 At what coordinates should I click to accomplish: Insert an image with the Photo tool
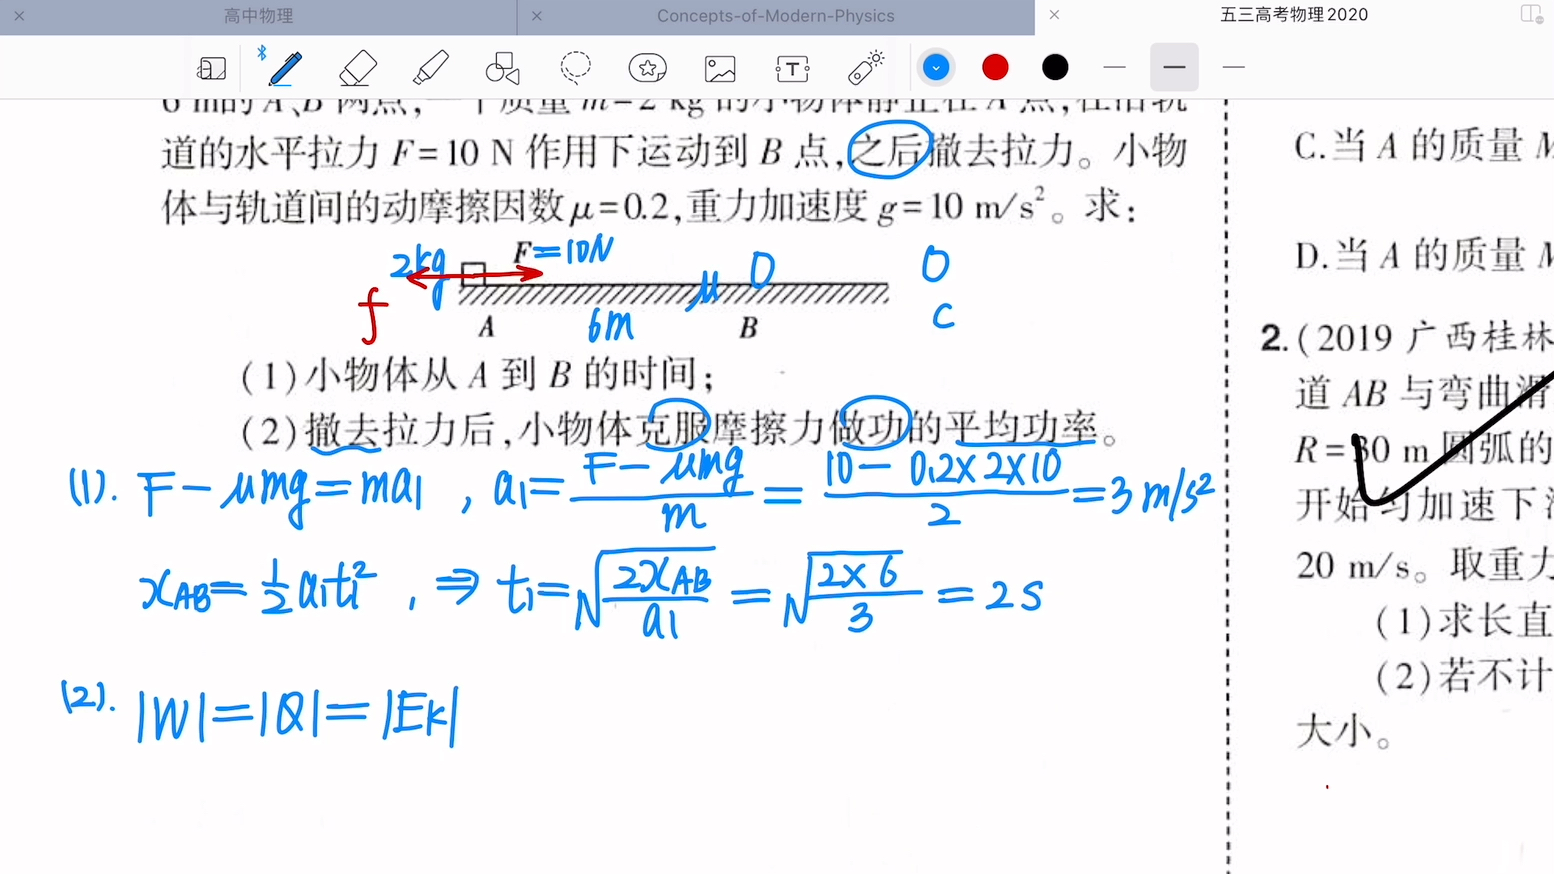coord(719,67)
